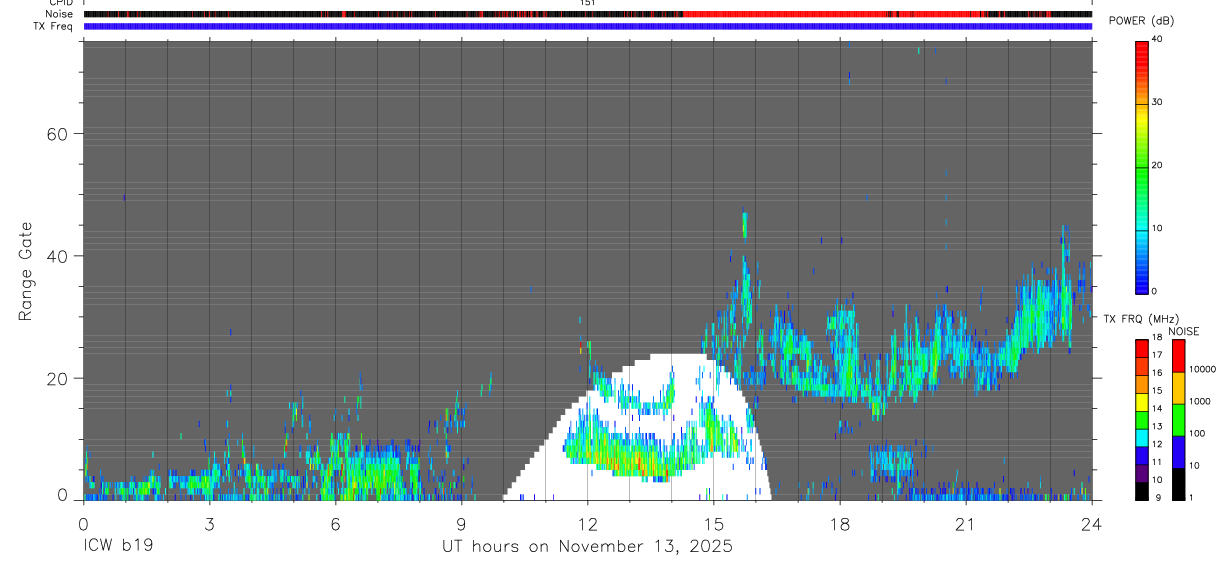
Task: Click the Range Gate tick label '20'
Action: click(x=59, y=379)
